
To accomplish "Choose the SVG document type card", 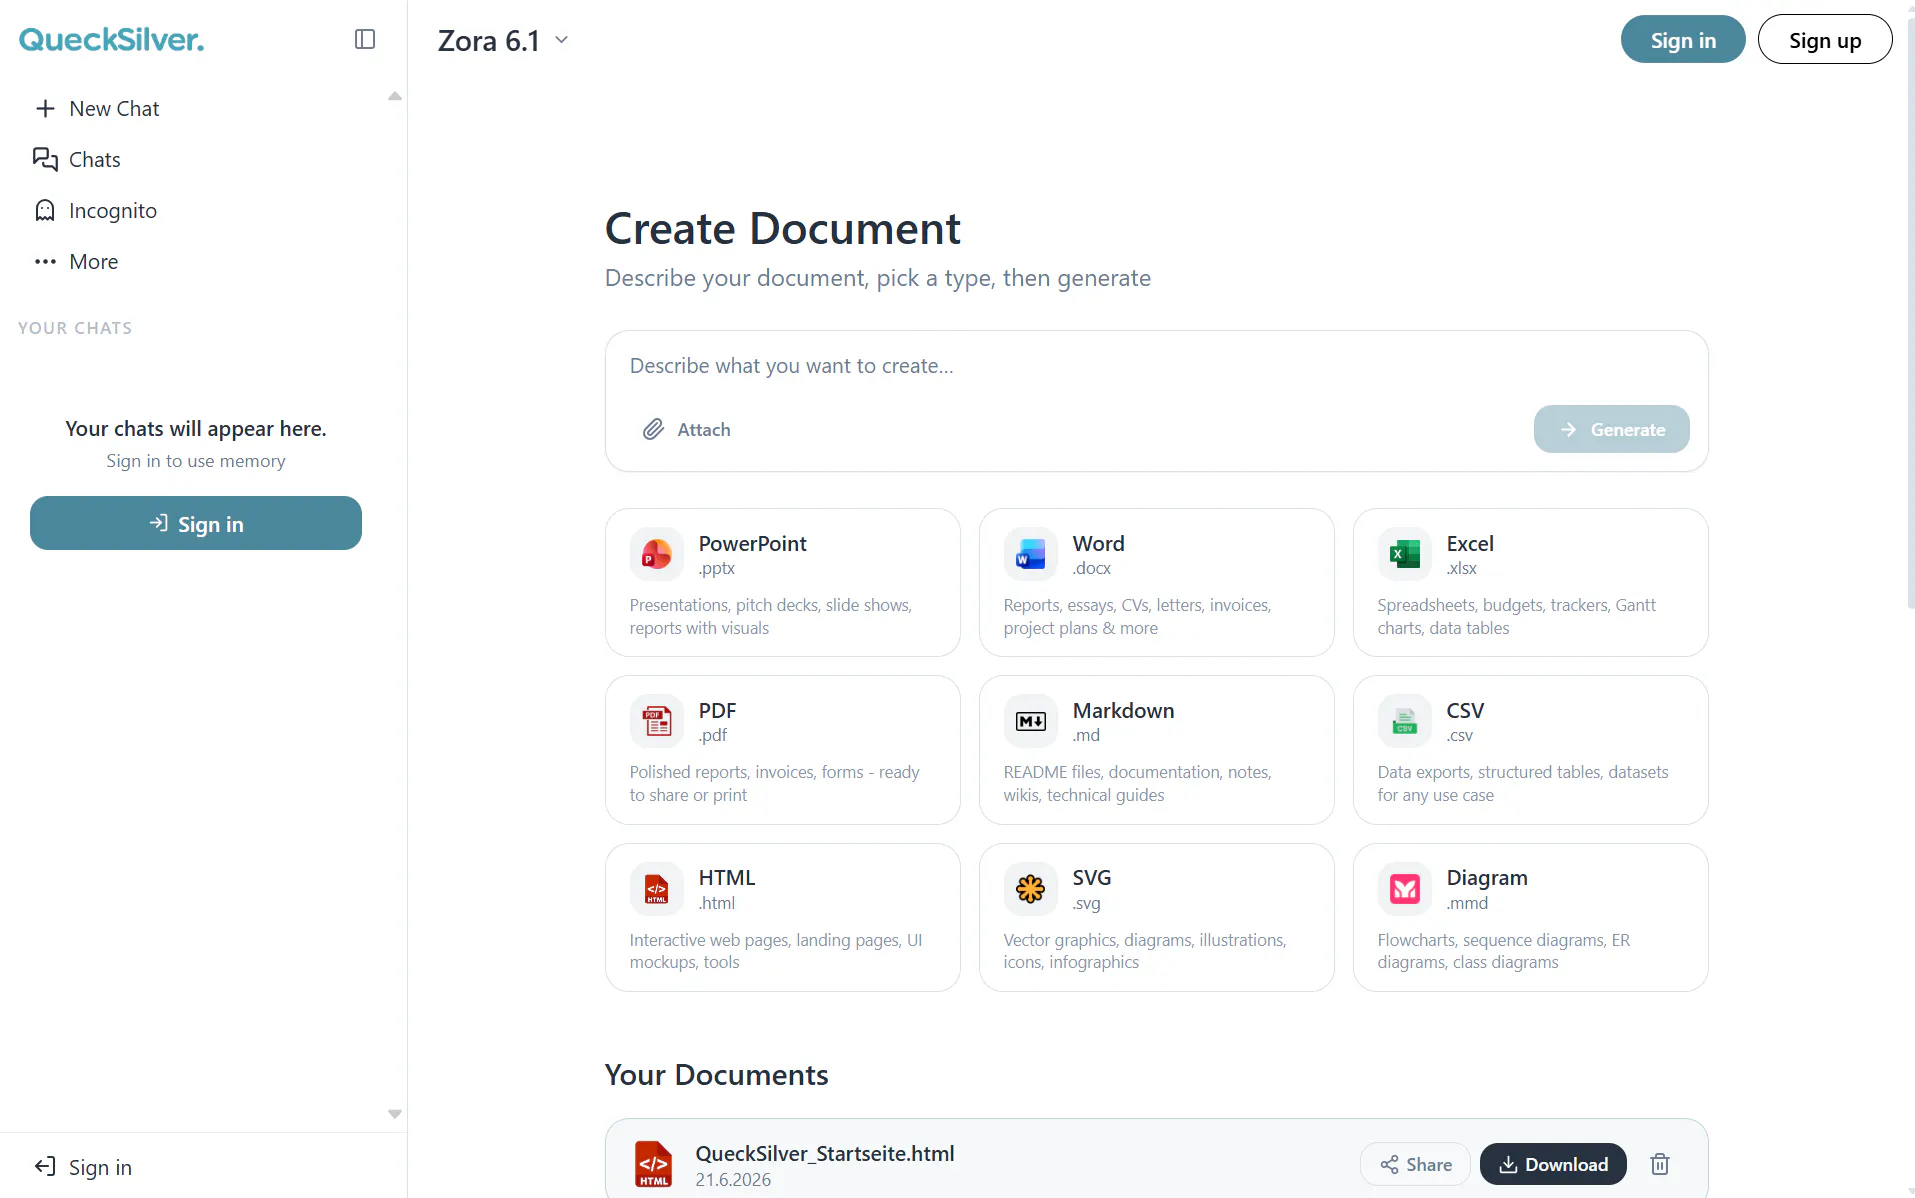I will point(1157,917).
